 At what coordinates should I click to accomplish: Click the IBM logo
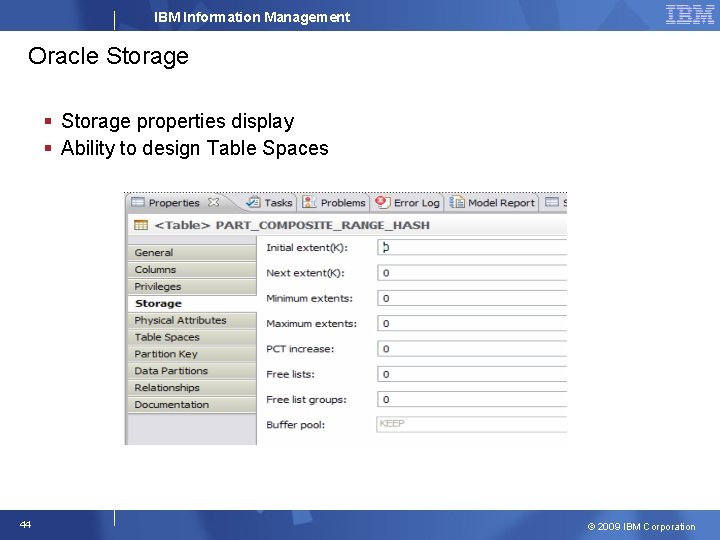(x=690, y=14)
